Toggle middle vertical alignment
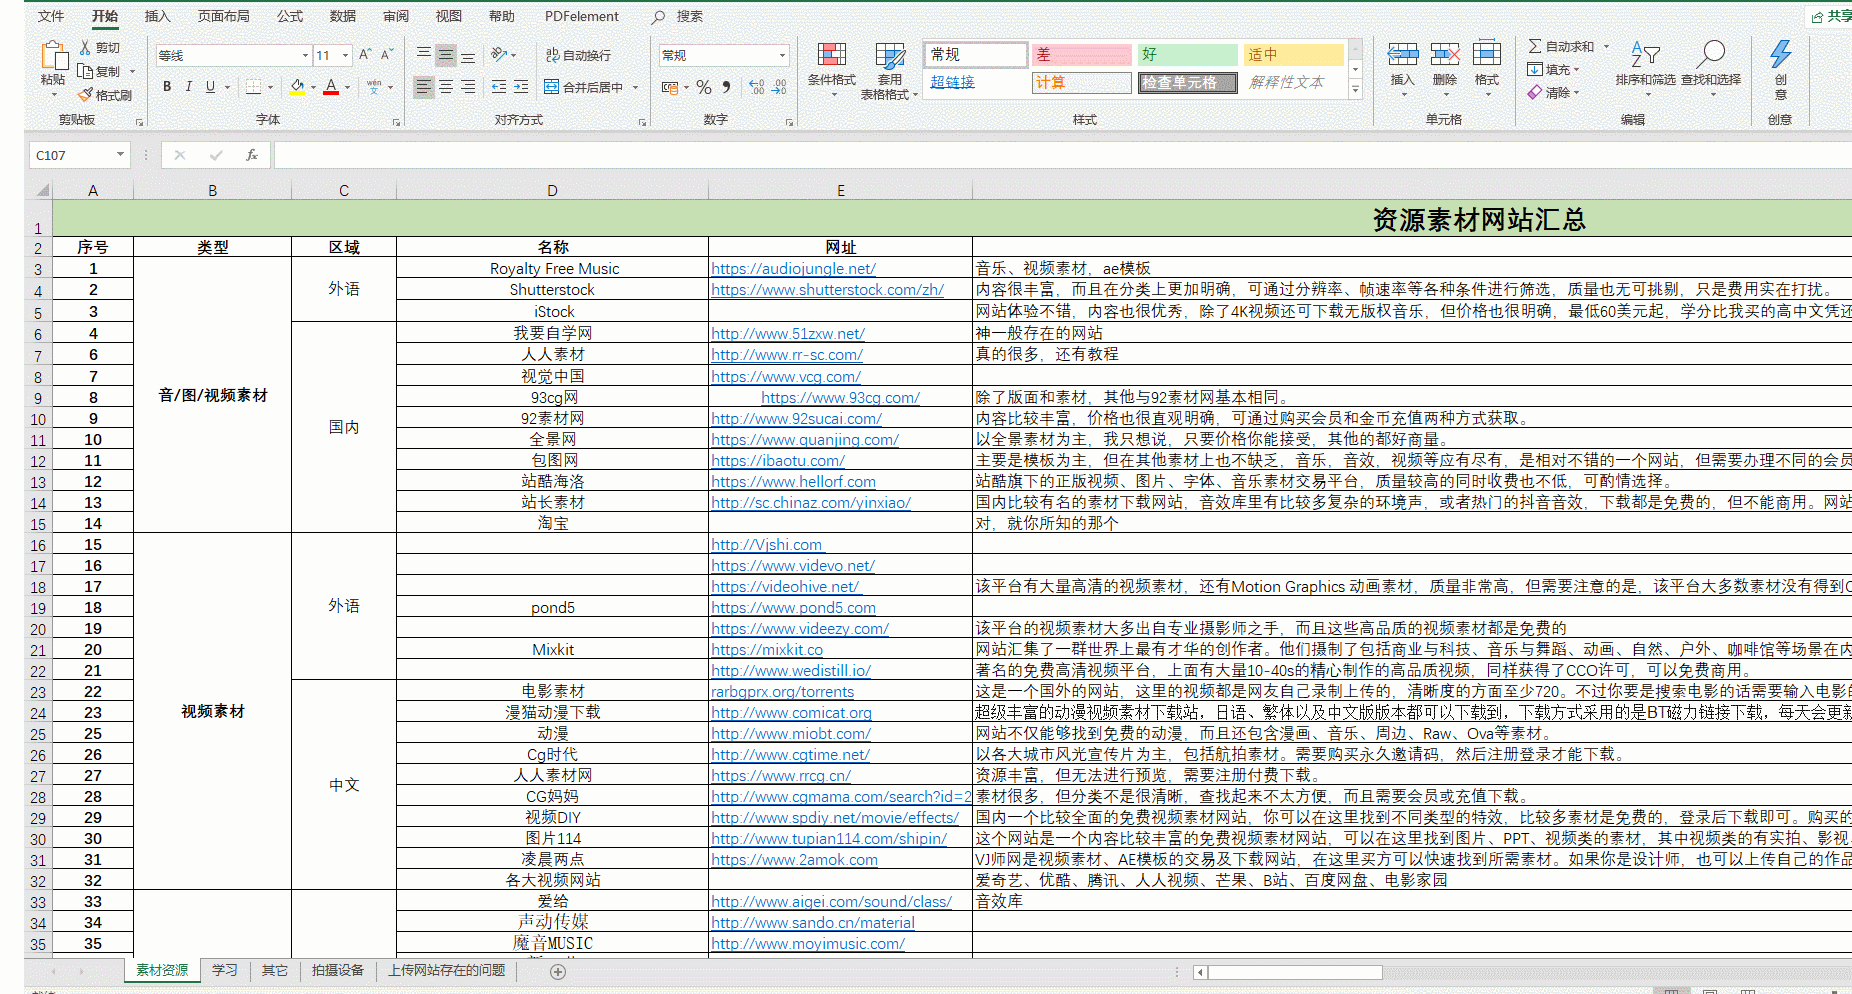Image resolution: width=1852 pixels, height=994 pixels. pos(446,55)
